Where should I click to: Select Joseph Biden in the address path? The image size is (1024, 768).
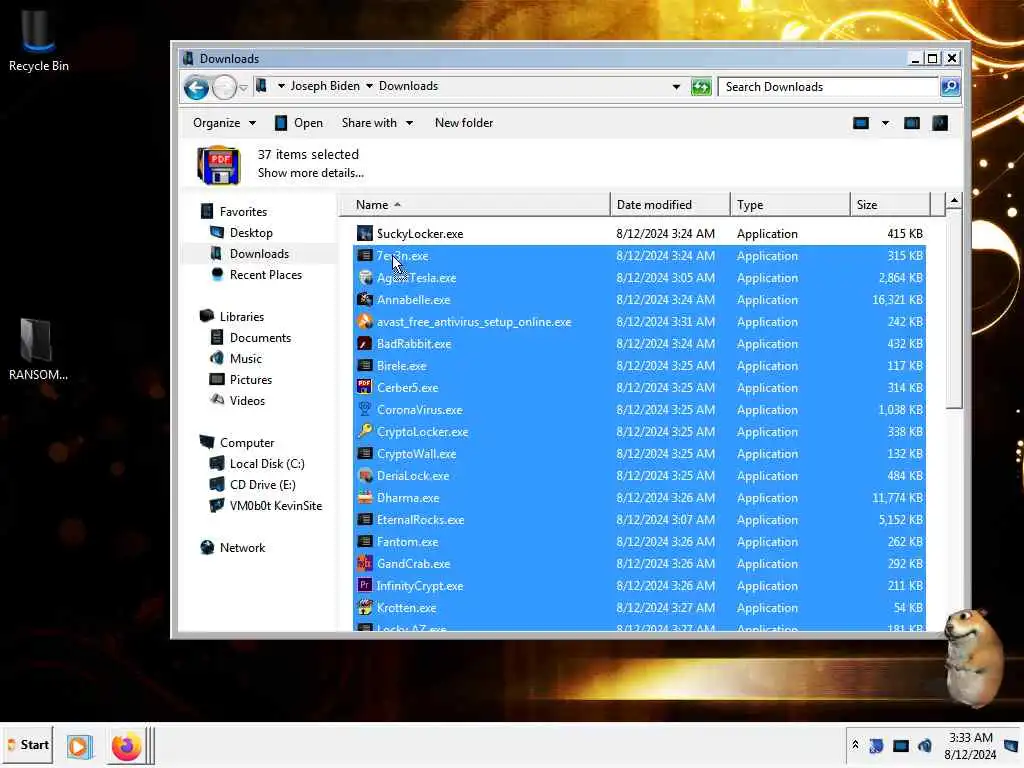tap(325, 86)
